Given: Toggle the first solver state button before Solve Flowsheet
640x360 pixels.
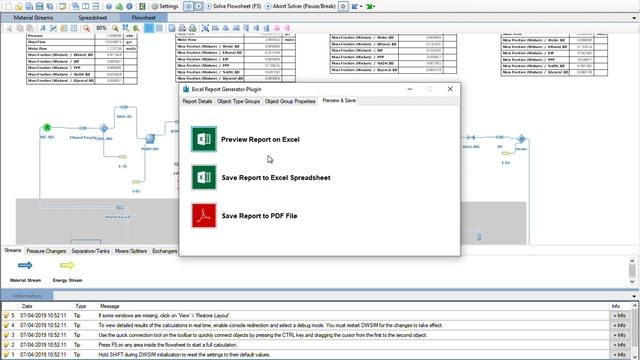Looking at the screenshot, I should pyautogui.click(x=188, y=6).
